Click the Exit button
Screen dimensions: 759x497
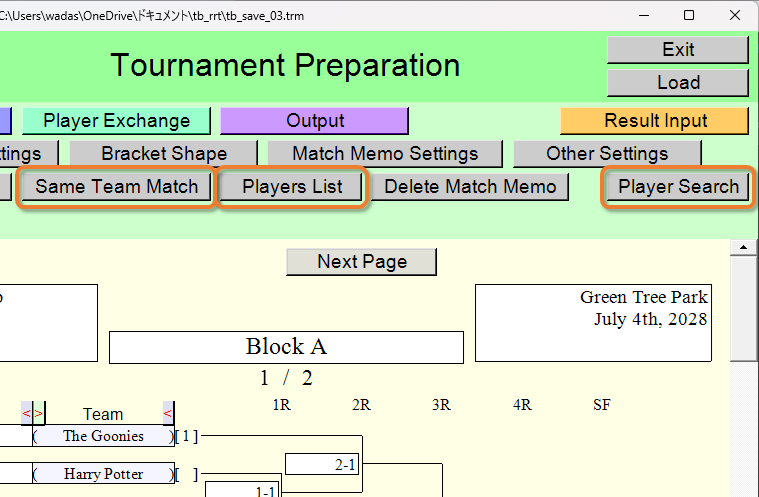click(678, 50)
